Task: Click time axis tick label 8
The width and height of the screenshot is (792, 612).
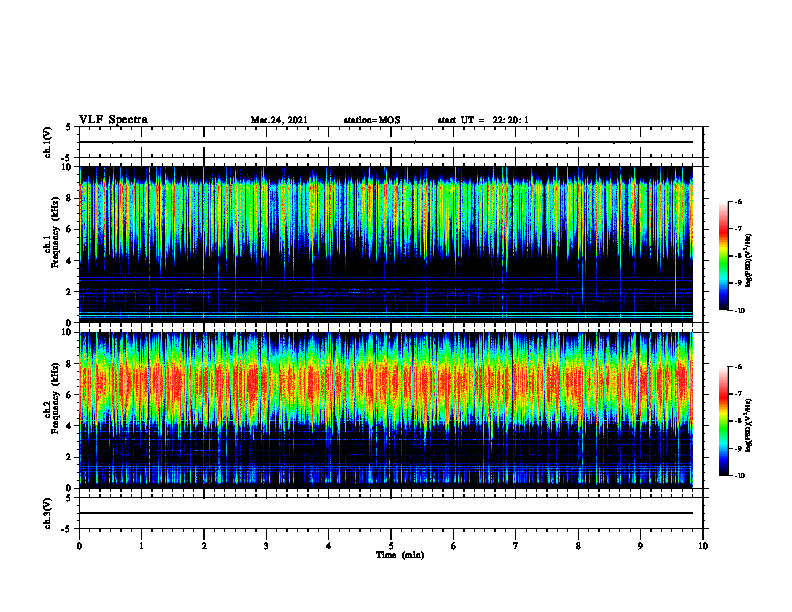Action: 578,546
